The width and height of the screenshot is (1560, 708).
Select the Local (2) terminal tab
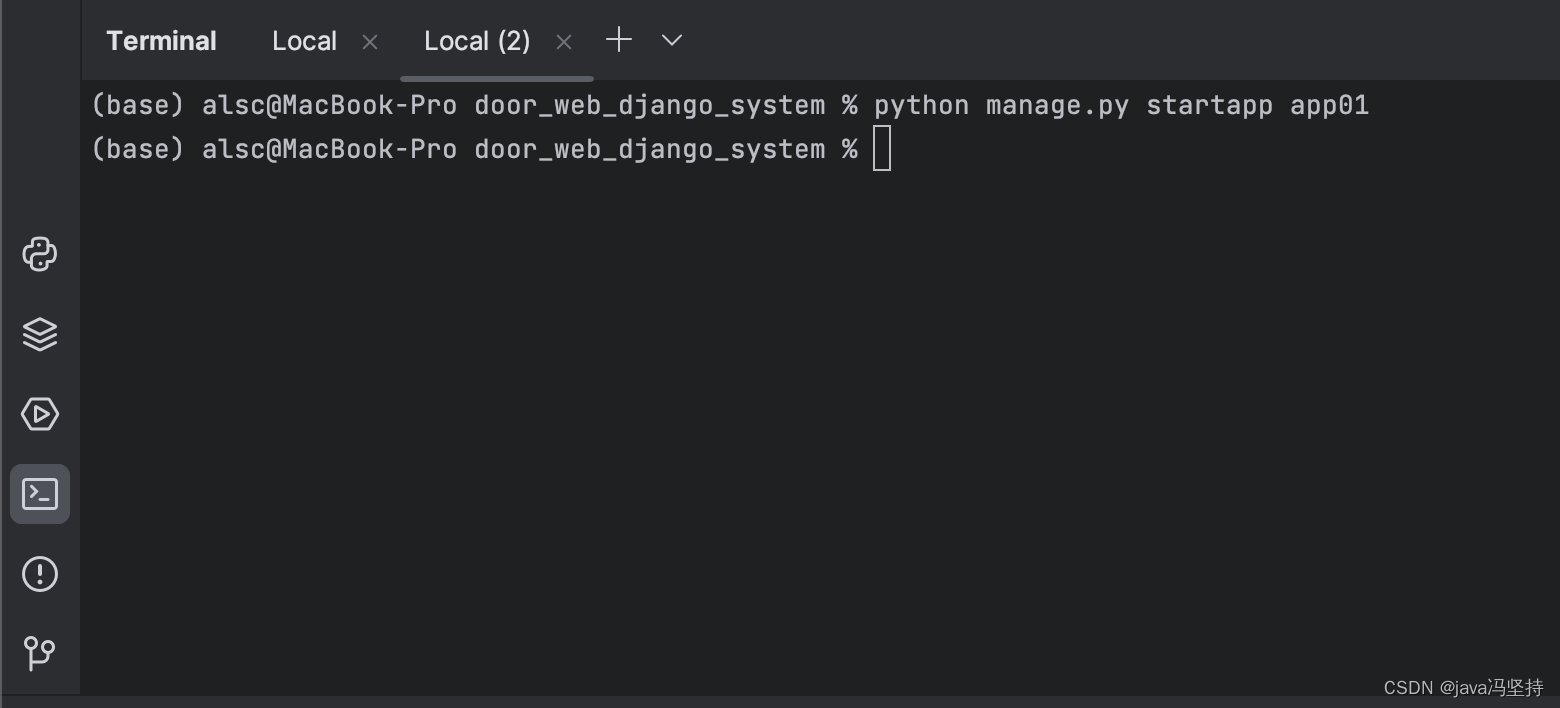[x=476, y=41]
